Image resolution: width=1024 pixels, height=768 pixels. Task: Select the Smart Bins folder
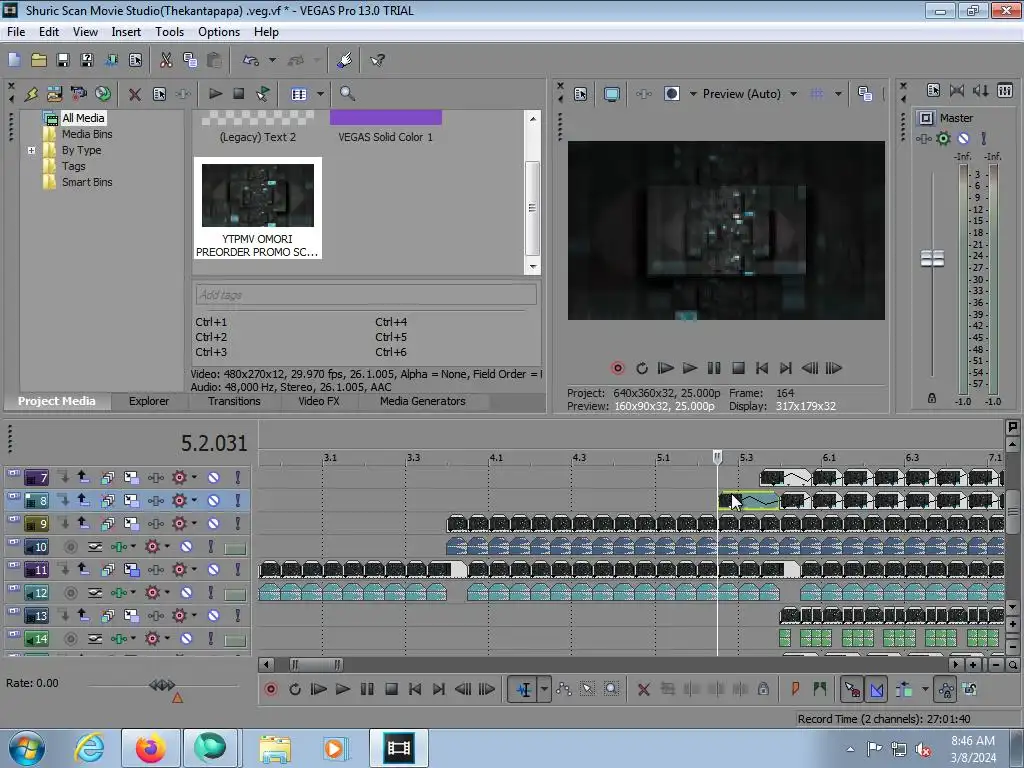tap(87, 182)
